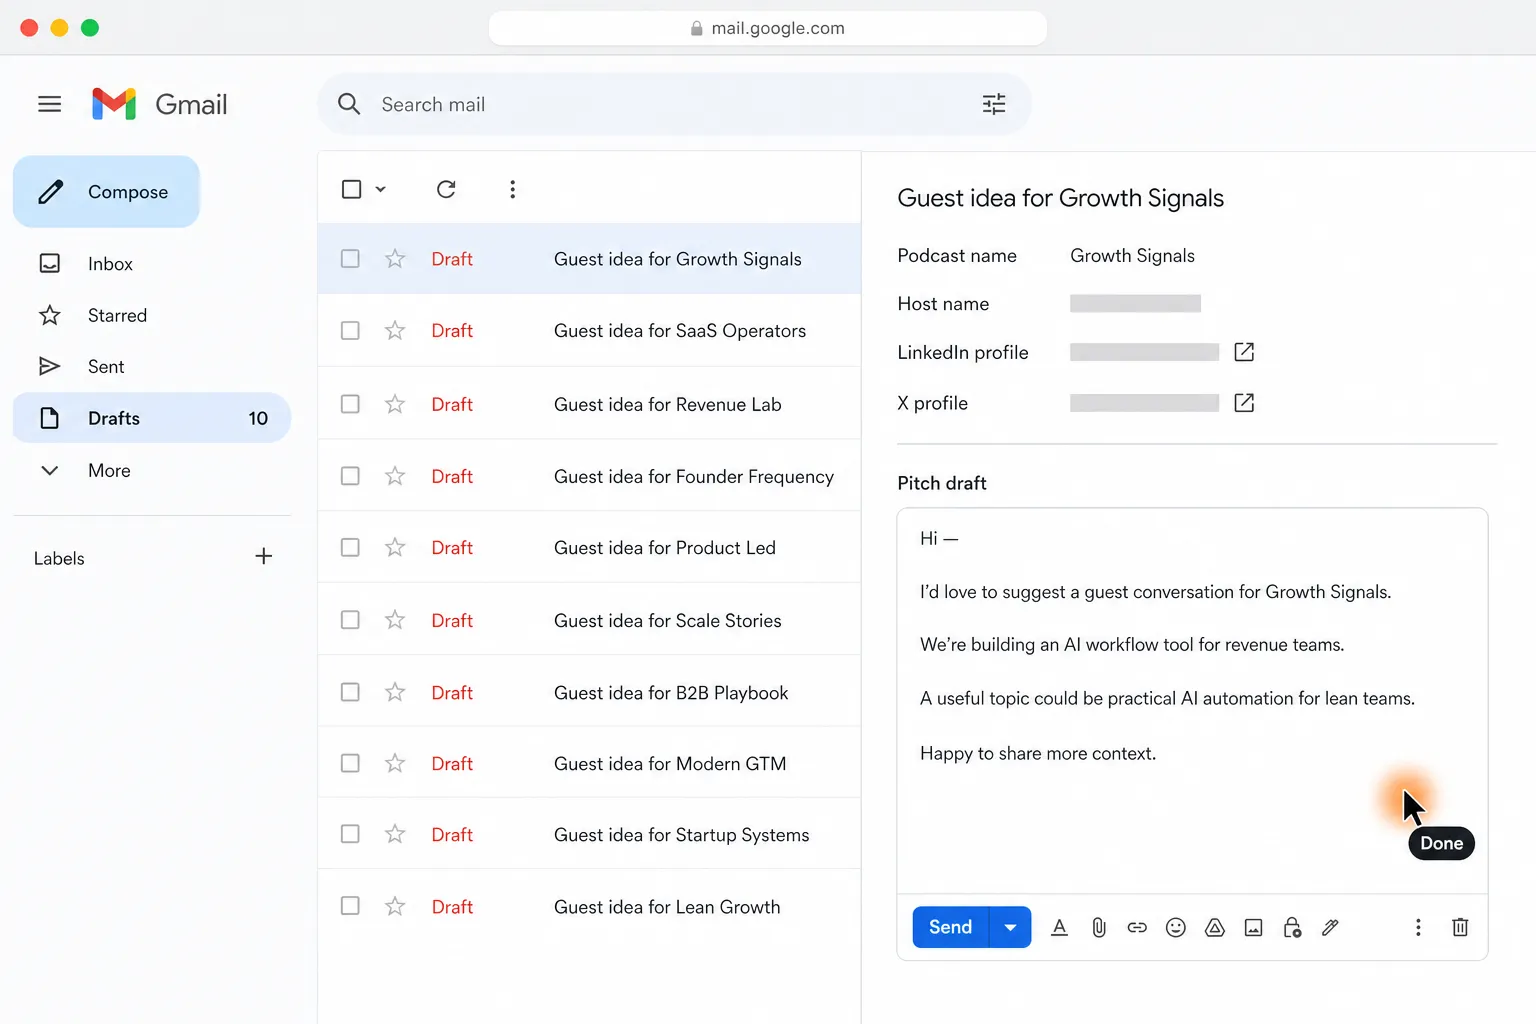Send the pitch draft
This screenshot has height=1024, width=1536.
(x=950, y=928)
